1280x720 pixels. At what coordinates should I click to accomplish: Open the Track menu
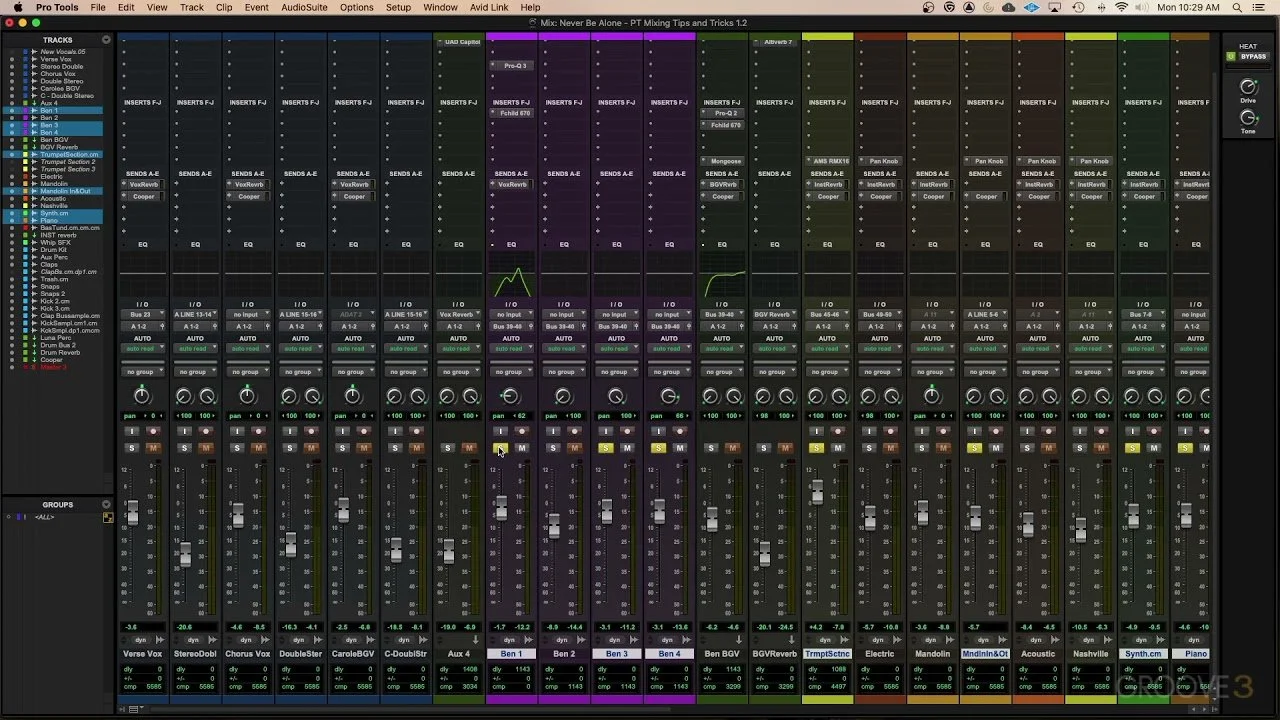click(192, 7)
